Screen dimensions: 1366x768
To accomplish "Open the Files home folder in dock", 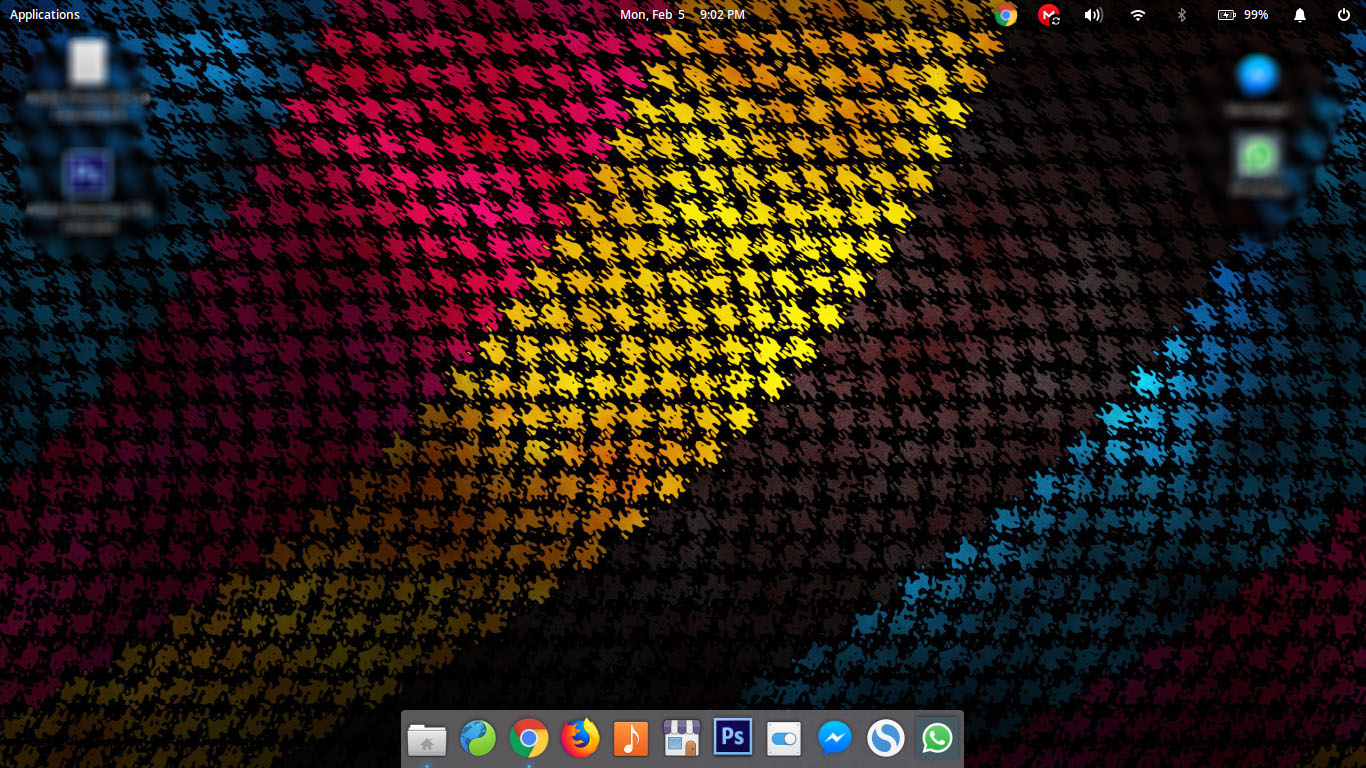I will [427, 740].
